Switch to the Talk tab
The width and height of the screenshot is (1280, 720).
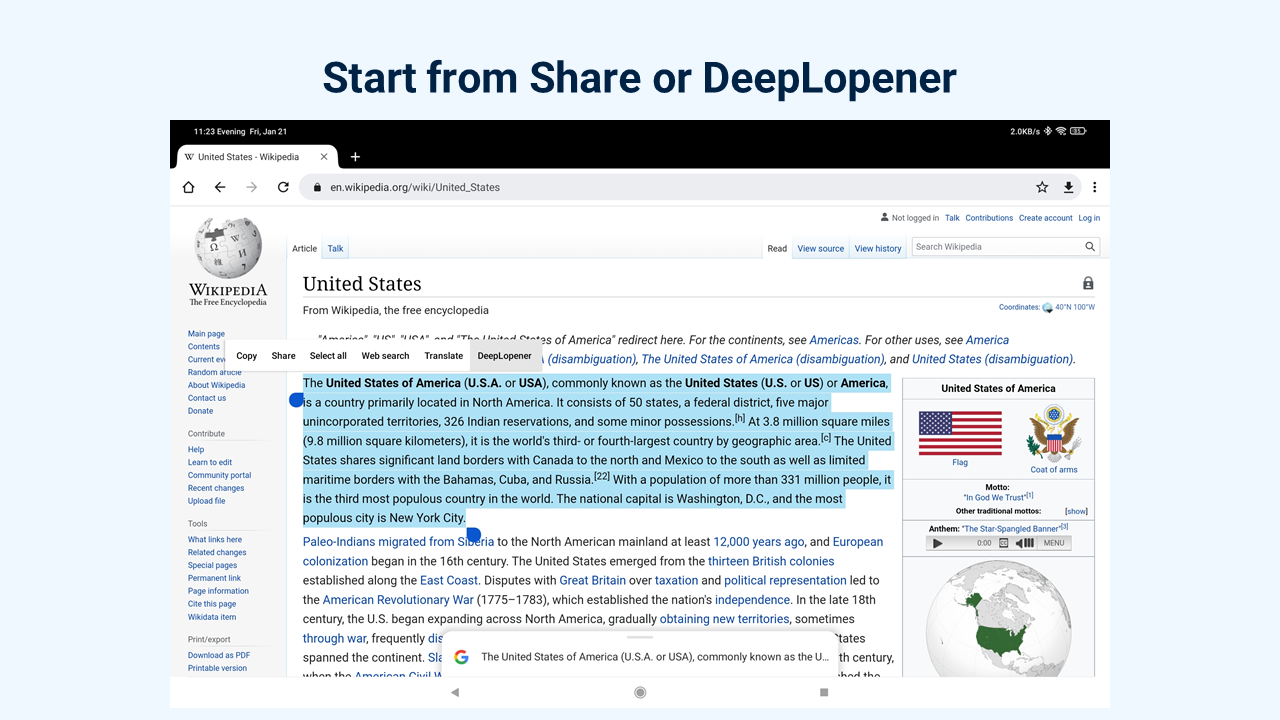tap(335, 248)
